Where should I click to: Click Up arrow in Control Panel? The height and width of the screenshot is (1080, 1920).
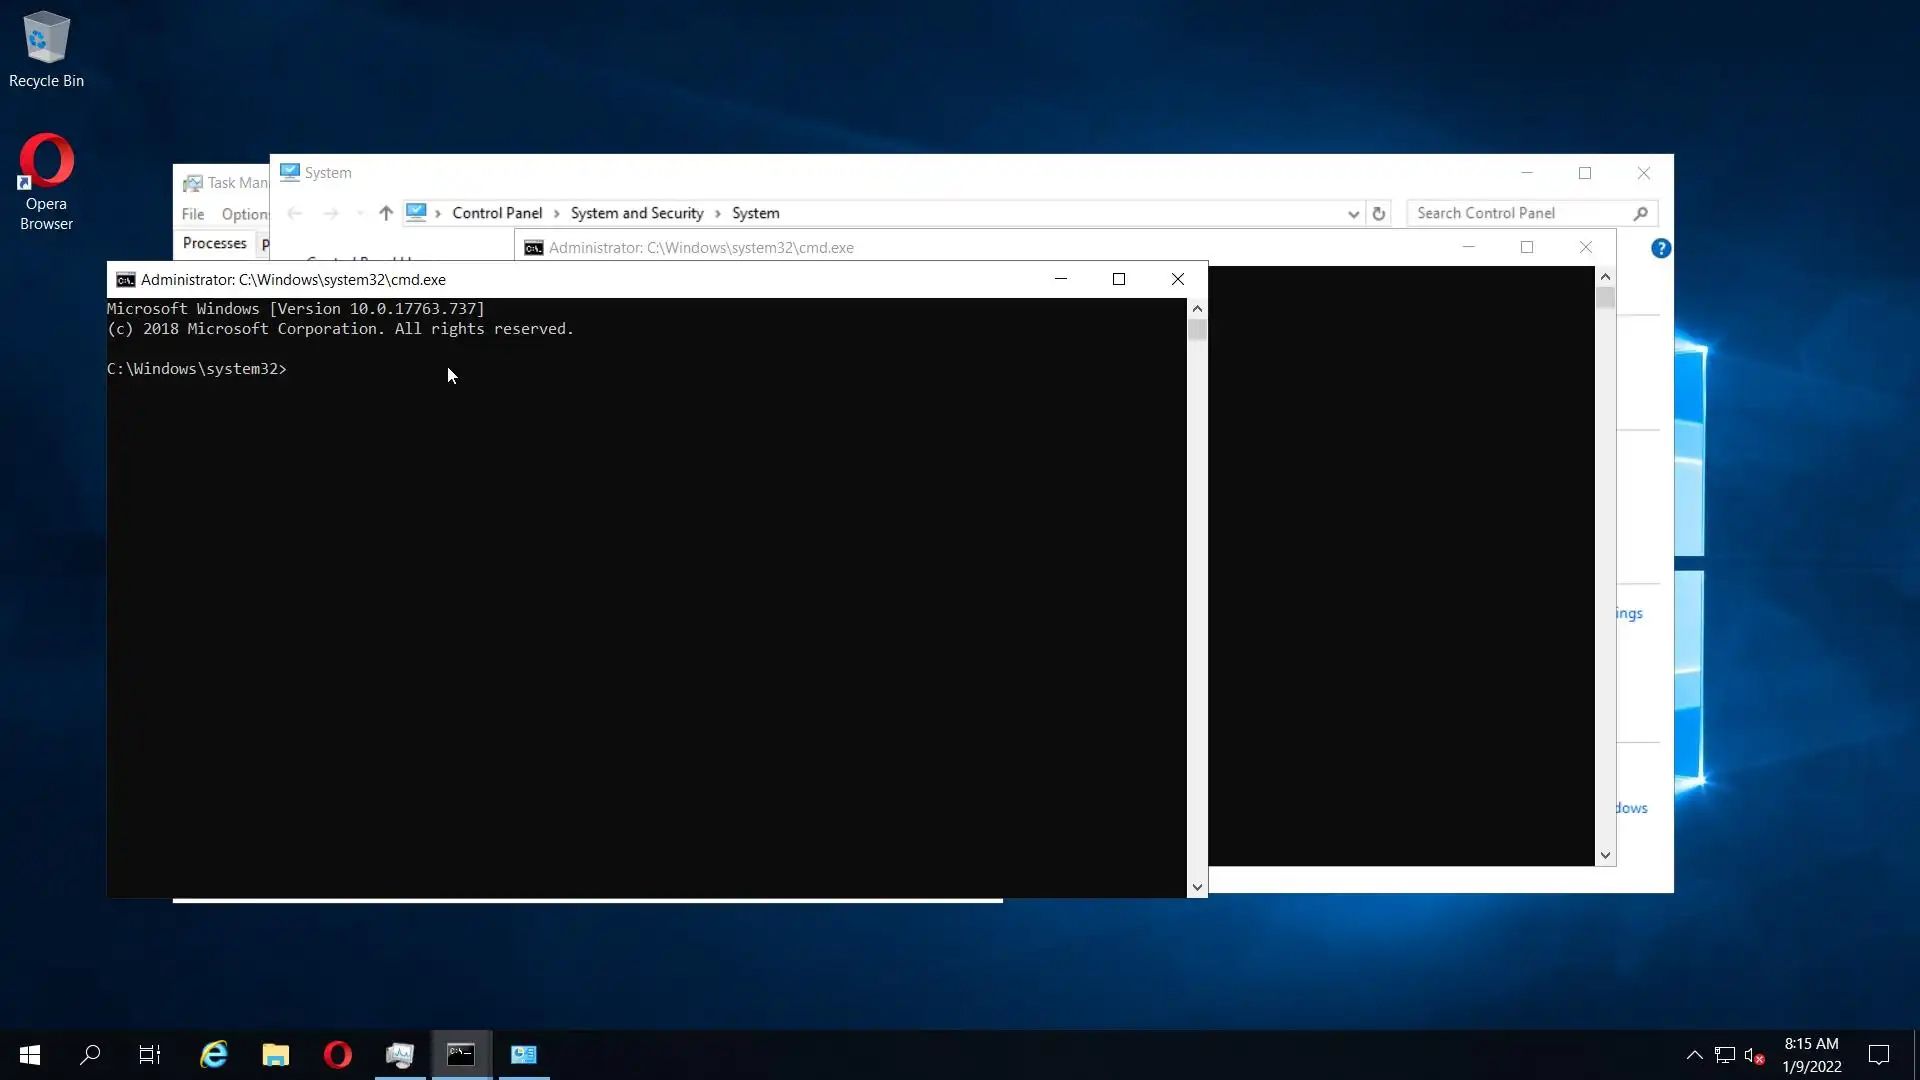pos(386,213)
